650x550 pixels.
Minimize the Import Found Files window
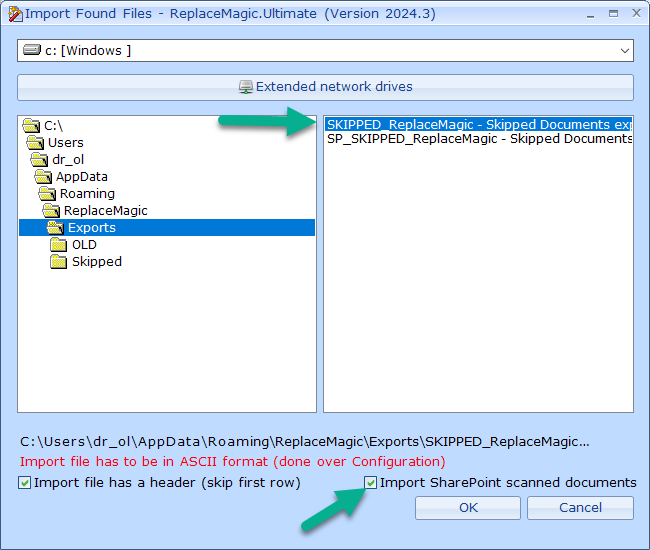pos(590,15)
